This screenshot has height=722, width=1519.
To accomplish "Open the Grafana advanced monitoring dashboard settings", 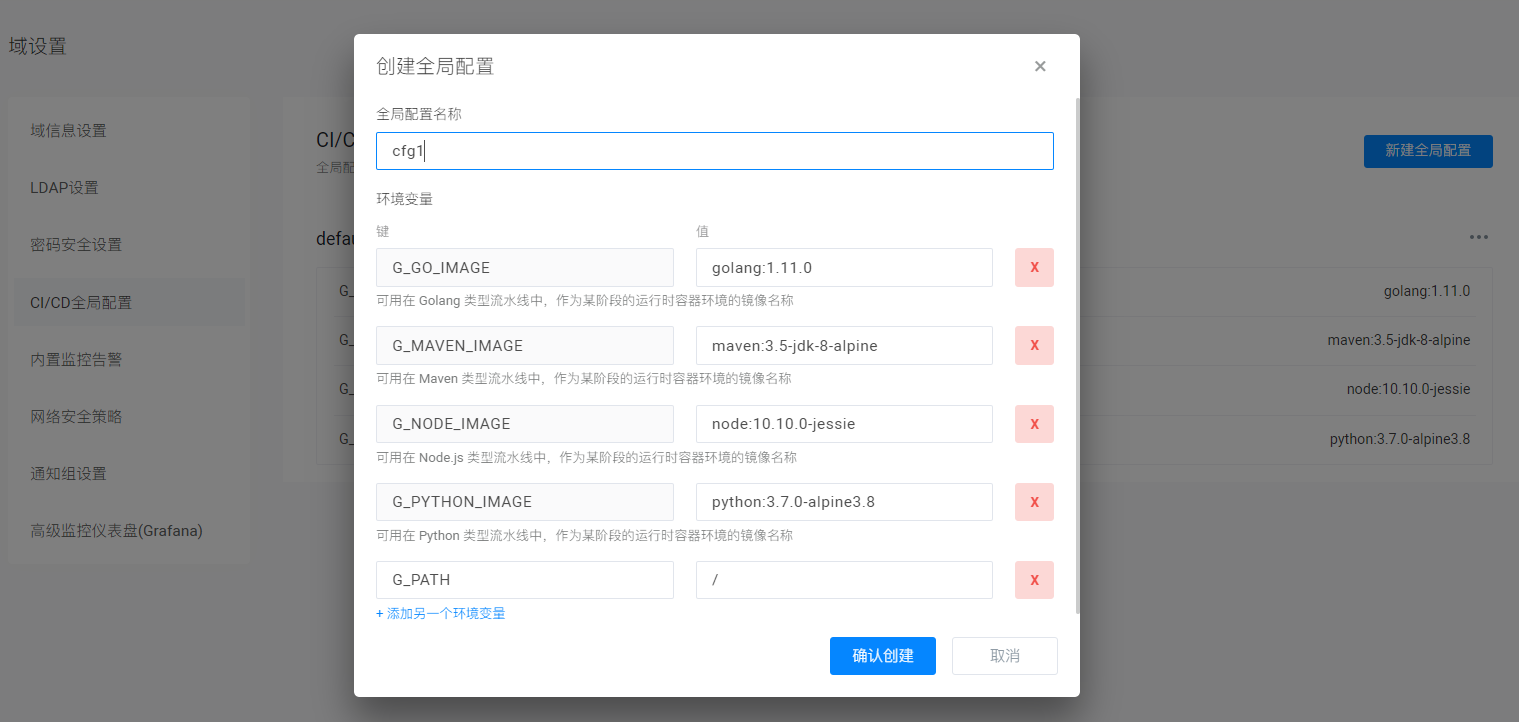I will 105,530.
